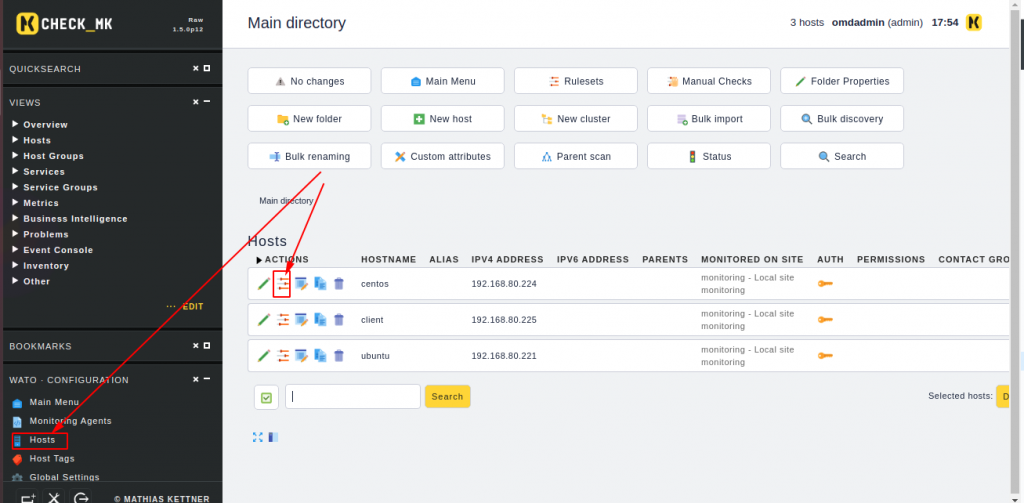The width and height of the screenshot is (1024, 503).
Task: Minimize the Views snapin
Action: pos(207,102)
